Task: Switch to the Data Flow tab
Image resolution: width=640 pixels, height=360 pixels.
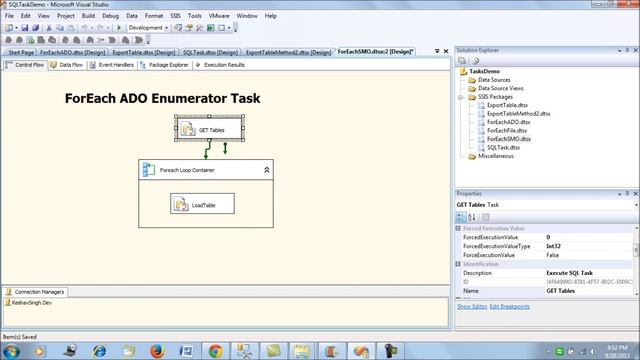Action: pos(67,65)
